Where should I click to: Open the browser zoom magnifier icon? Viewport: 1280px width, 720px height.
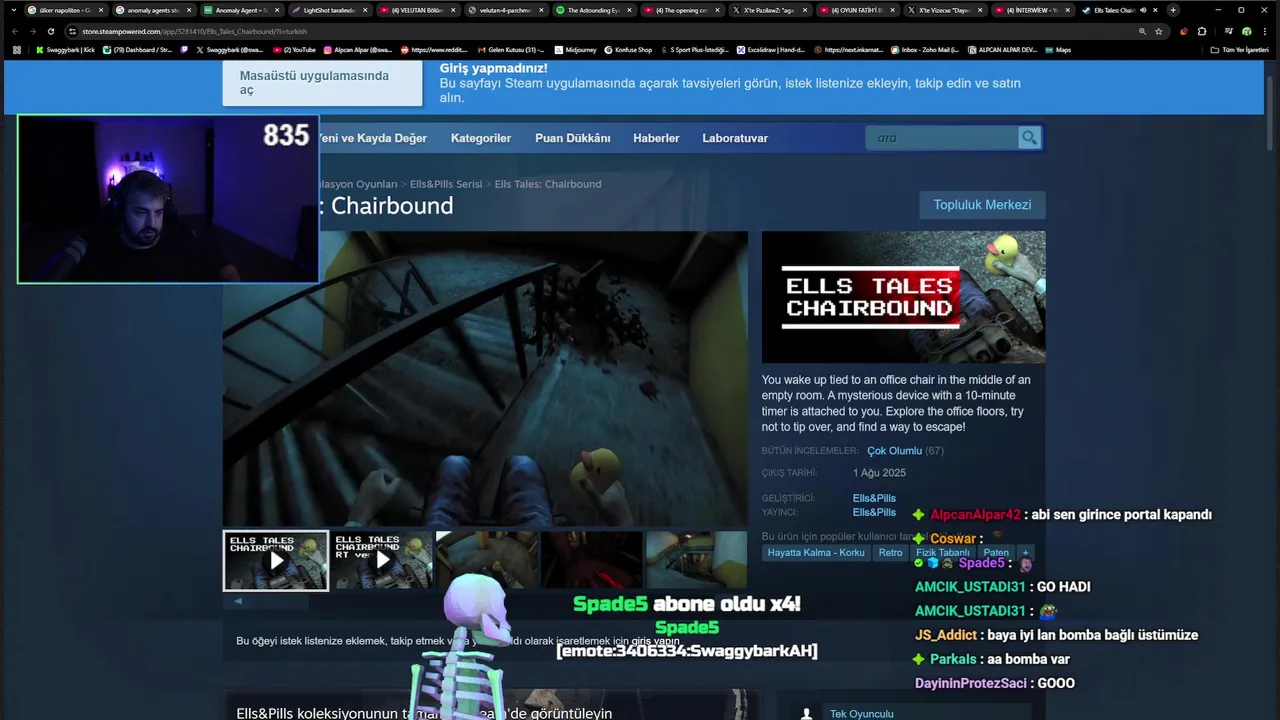coord(1142,31)
